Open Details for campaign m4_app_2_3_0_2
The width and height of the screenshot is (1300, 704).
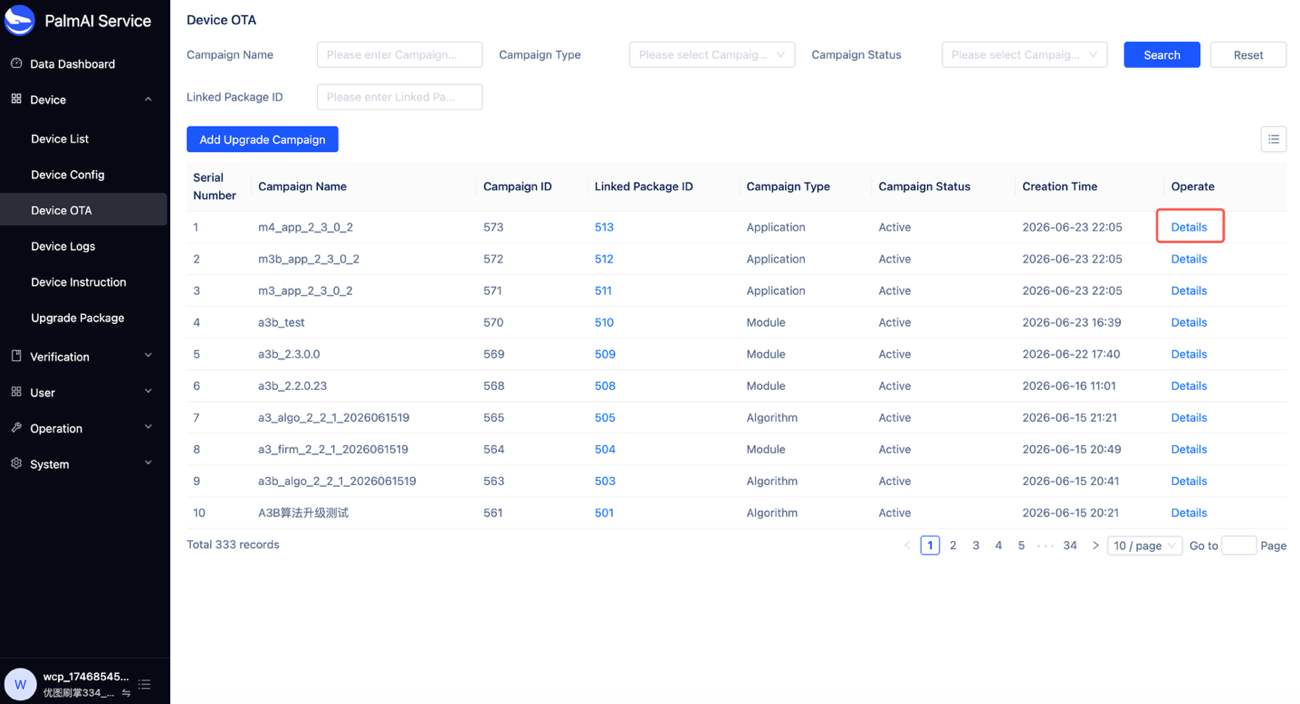click(1189, 227)
